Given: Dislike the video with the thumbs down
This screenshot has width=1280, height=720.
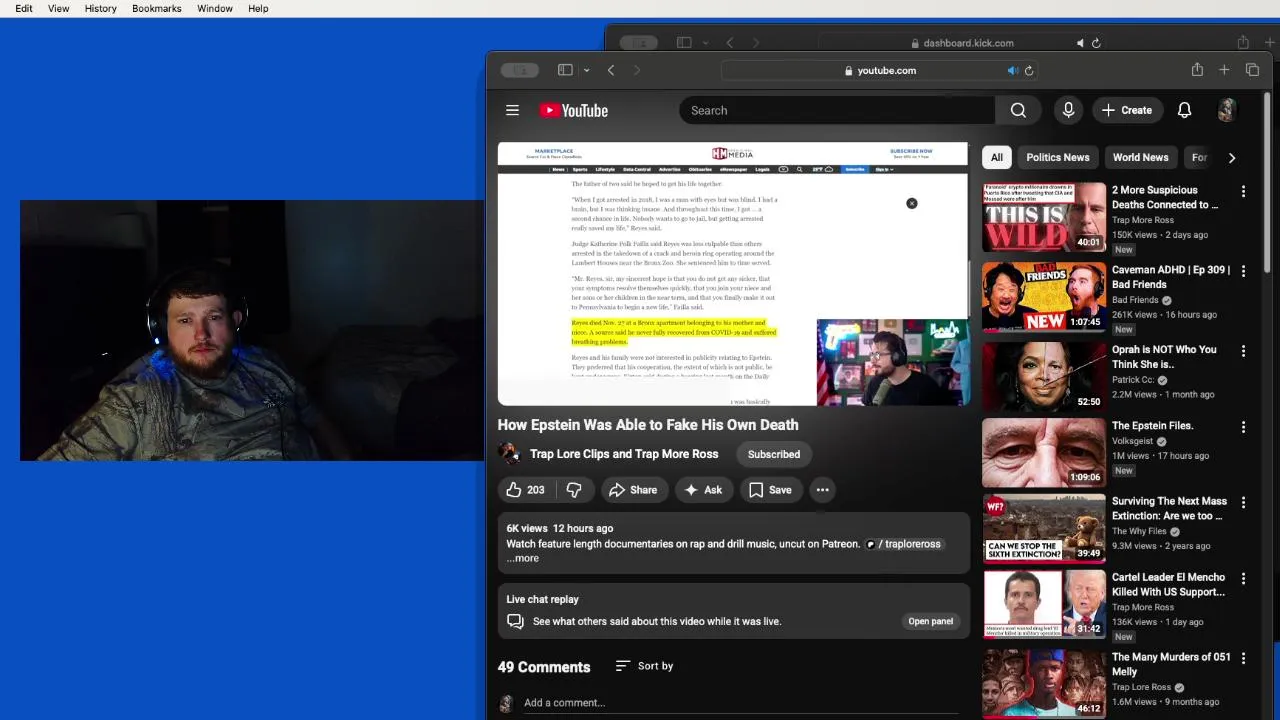Looking at the screenshot, I should (574, 490).
